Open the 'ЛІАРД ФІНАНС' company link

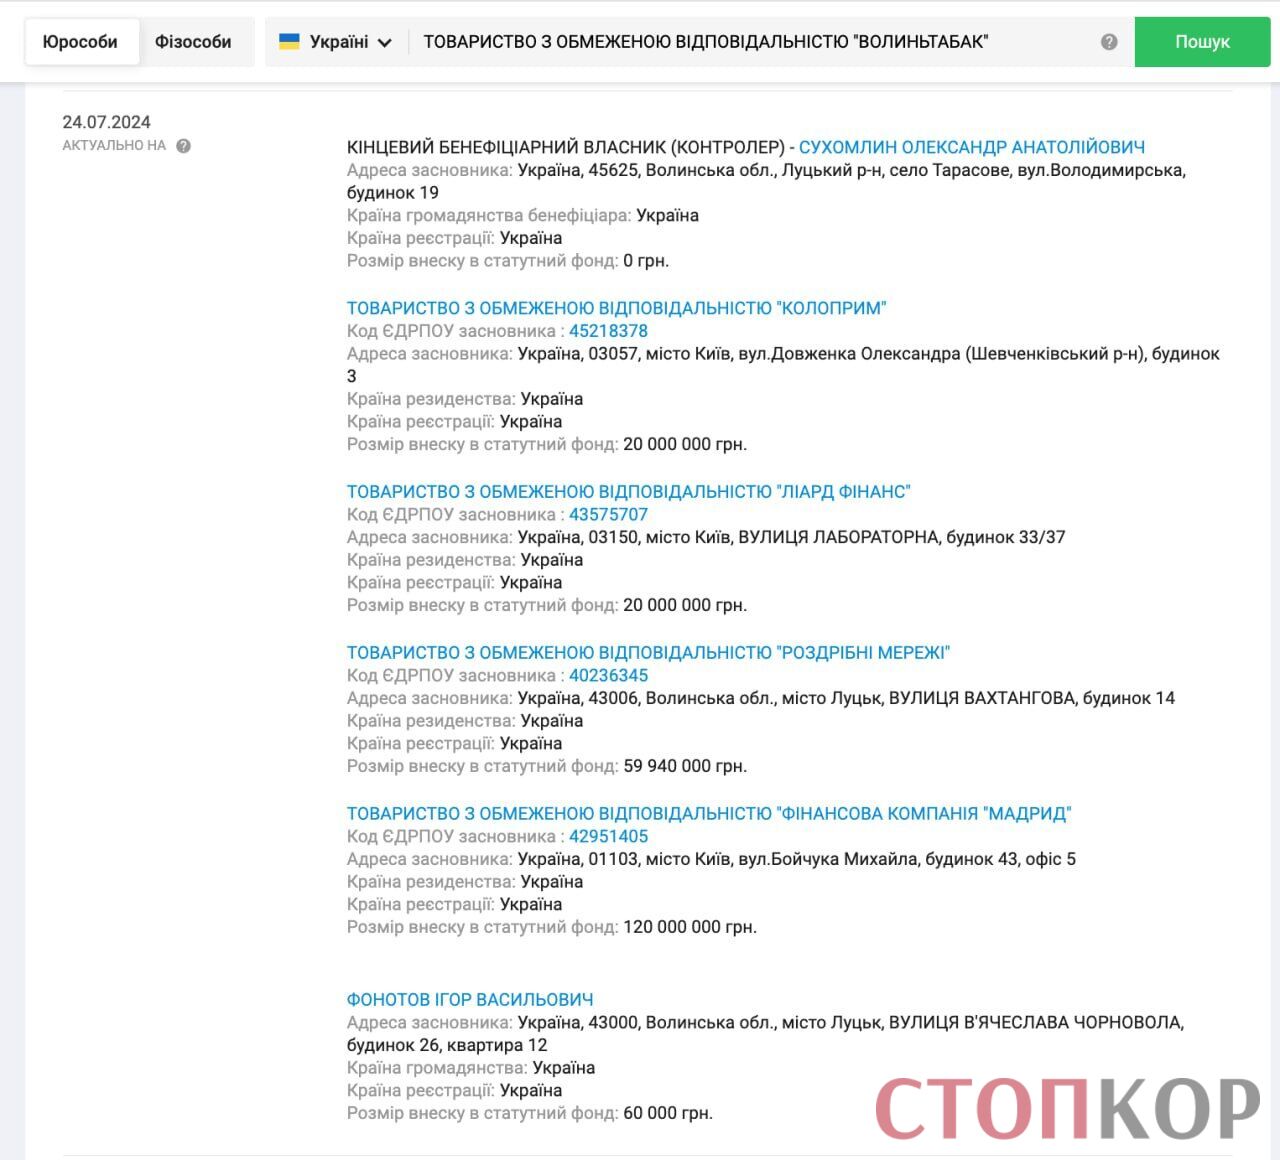[628, 492]
